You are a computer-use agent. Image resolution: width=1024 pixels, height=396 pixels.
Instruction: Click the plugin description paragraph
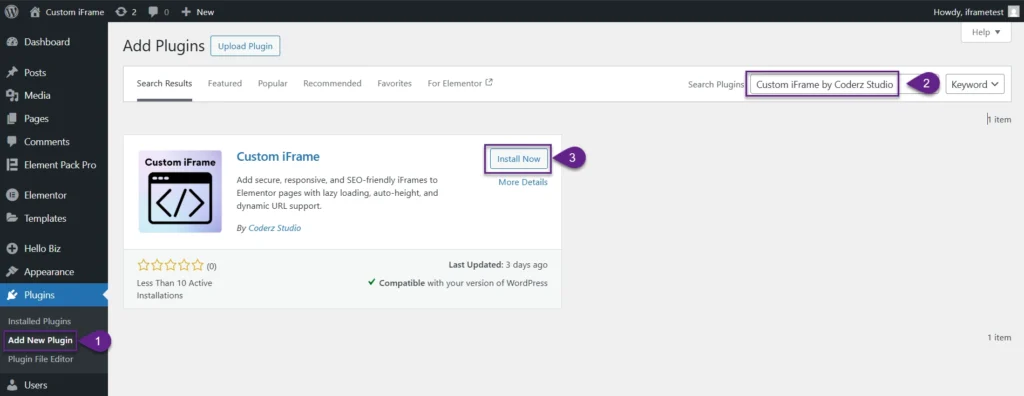tap(338, 192)
